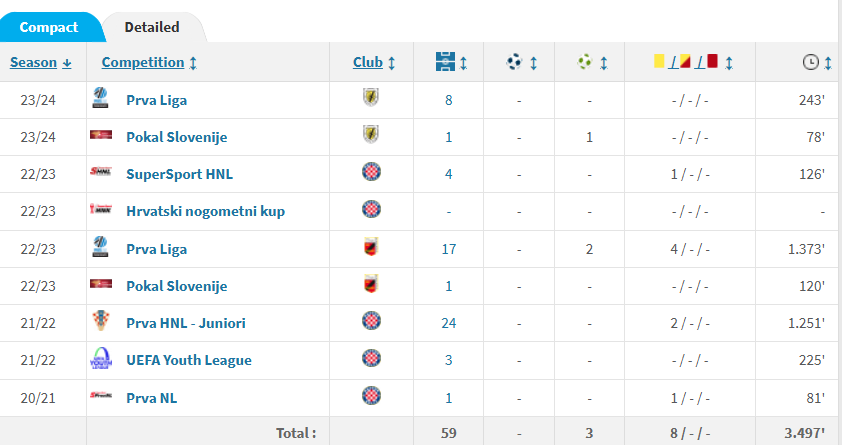
Task: Switch to the Detailed tab
Action: pyautogui.click(x=152, y=27)
